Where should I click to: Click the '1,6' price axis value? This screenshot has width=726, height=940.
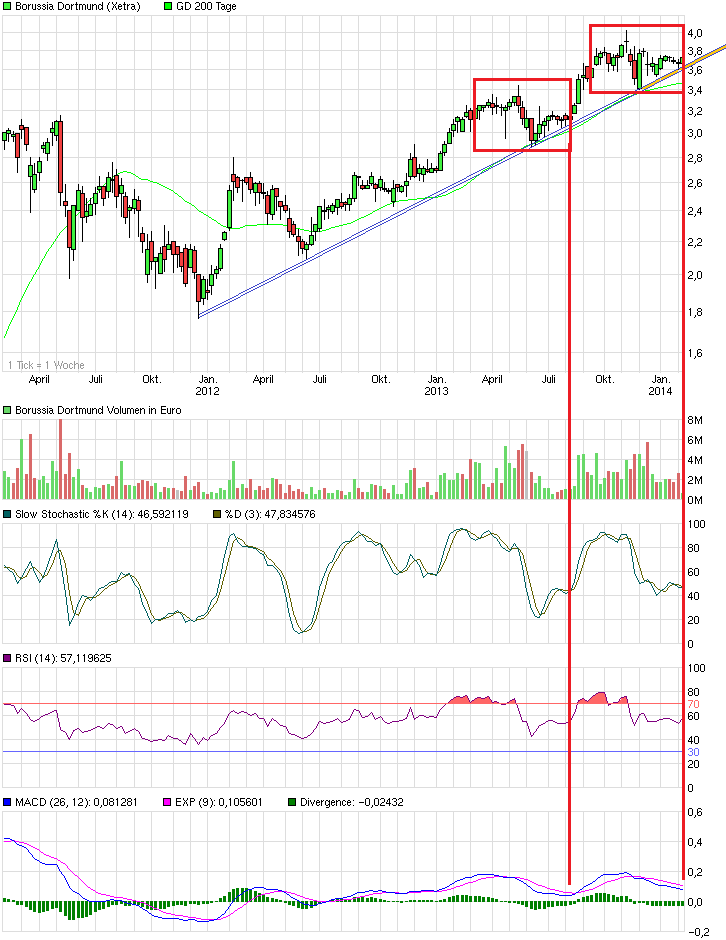point(695,354)
